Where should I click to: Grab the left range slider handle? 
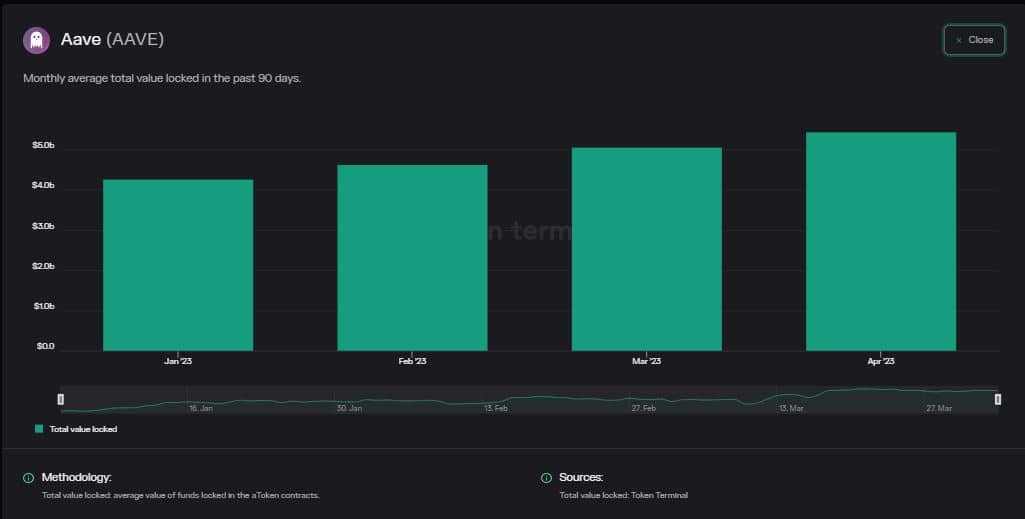[x=61, y=399]
